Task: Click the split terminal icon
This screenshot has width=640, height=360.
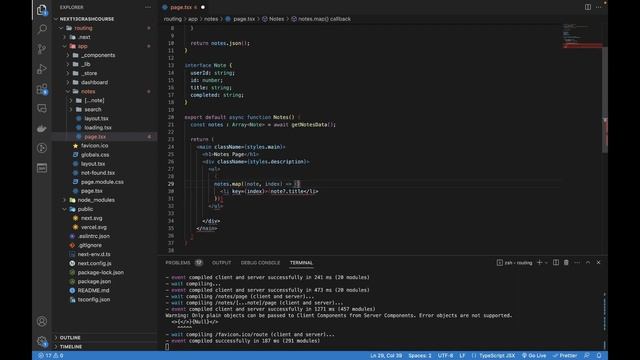Action: coord(556,262)
